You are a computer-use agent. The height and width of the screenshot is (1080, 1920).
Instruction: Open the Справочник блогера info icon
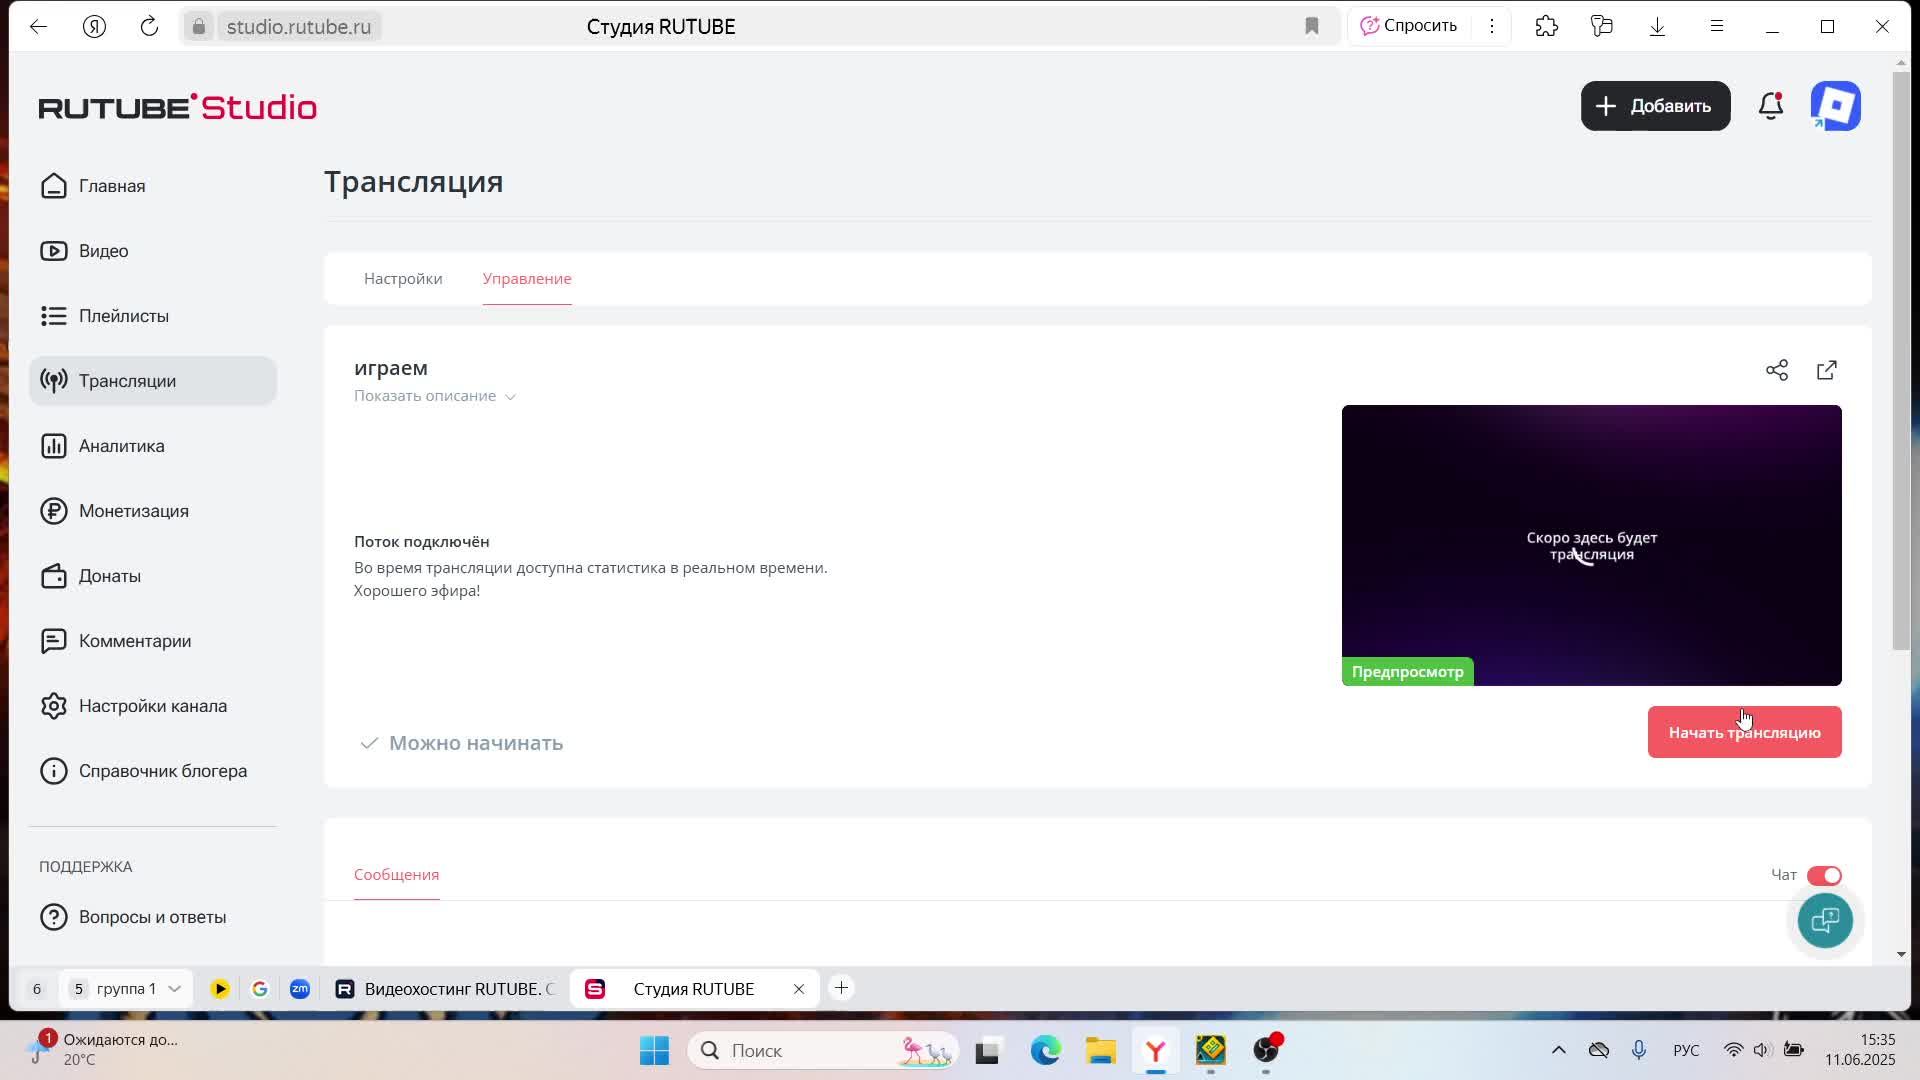tap(54, 771)
